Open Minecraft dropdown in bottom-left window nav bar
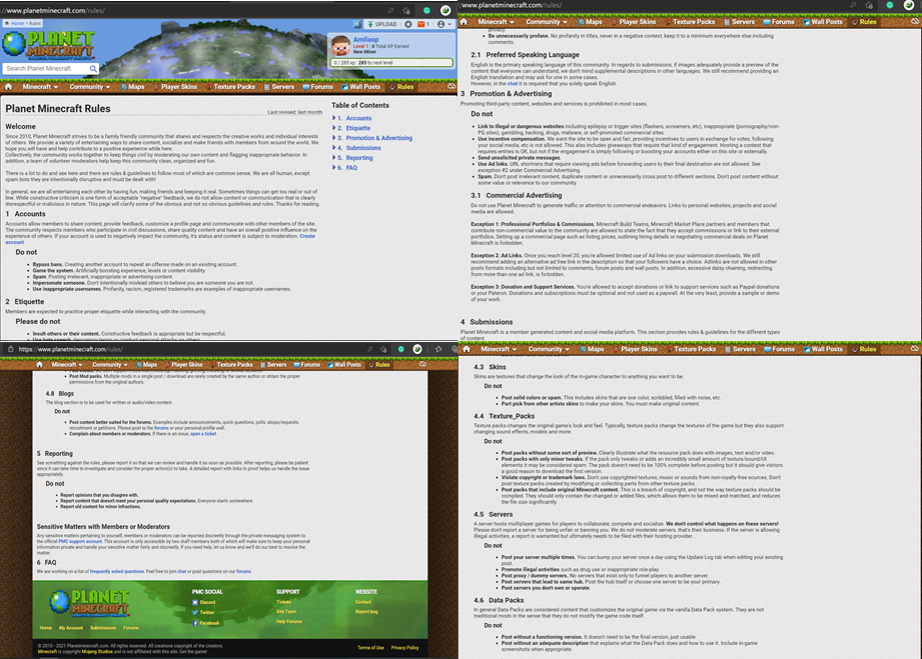Viewport: 922px width, 659px height. pos(67,364)
